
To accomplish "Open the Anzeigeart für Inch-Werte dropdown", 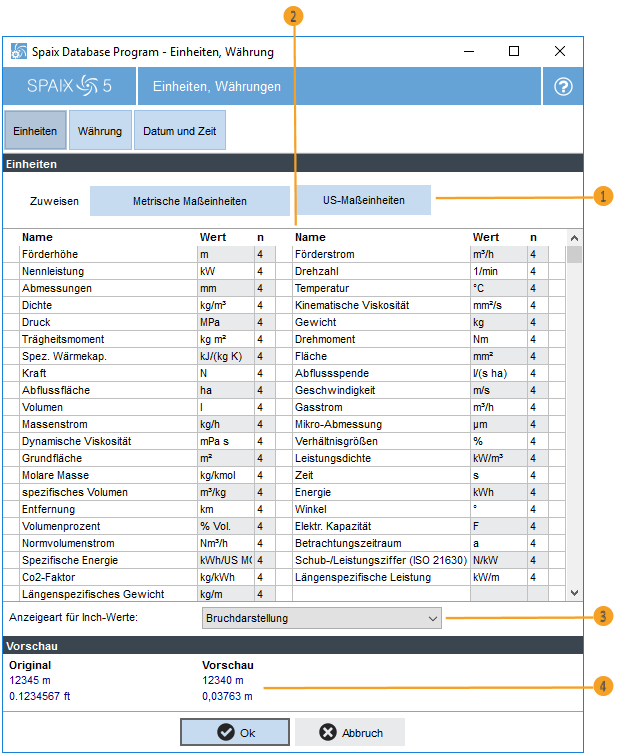I will [322, 618].
